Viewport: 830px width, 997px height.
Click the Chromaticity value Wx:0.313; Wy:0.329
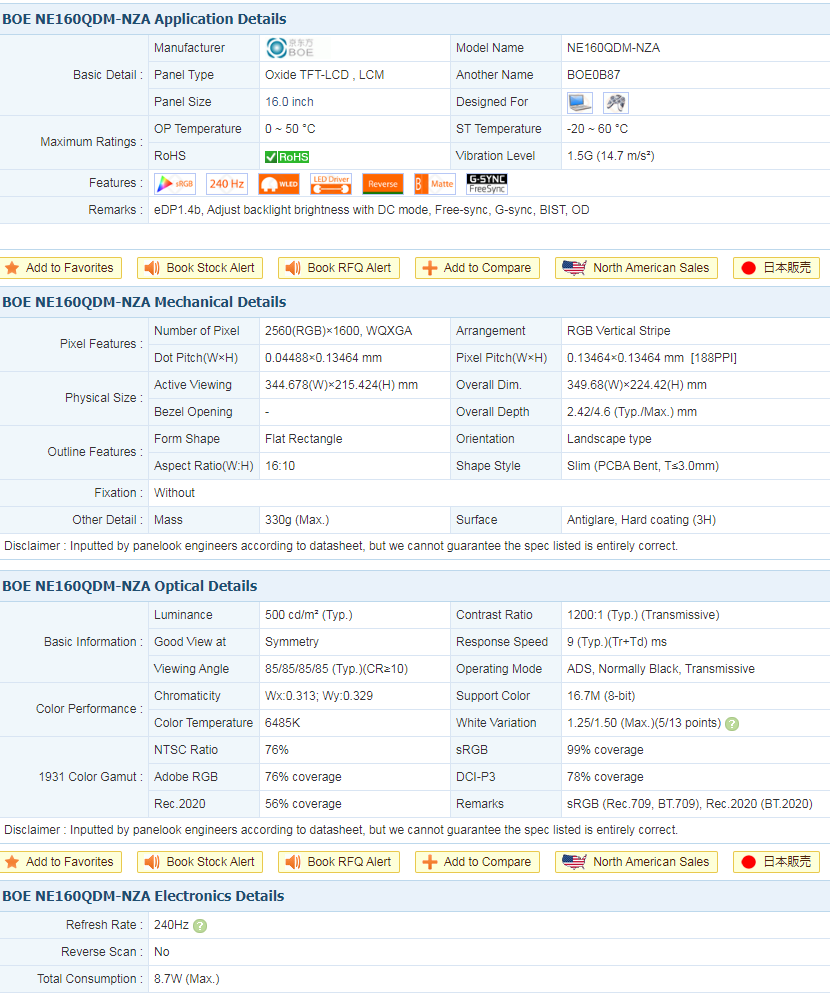(x=319, y=696)
